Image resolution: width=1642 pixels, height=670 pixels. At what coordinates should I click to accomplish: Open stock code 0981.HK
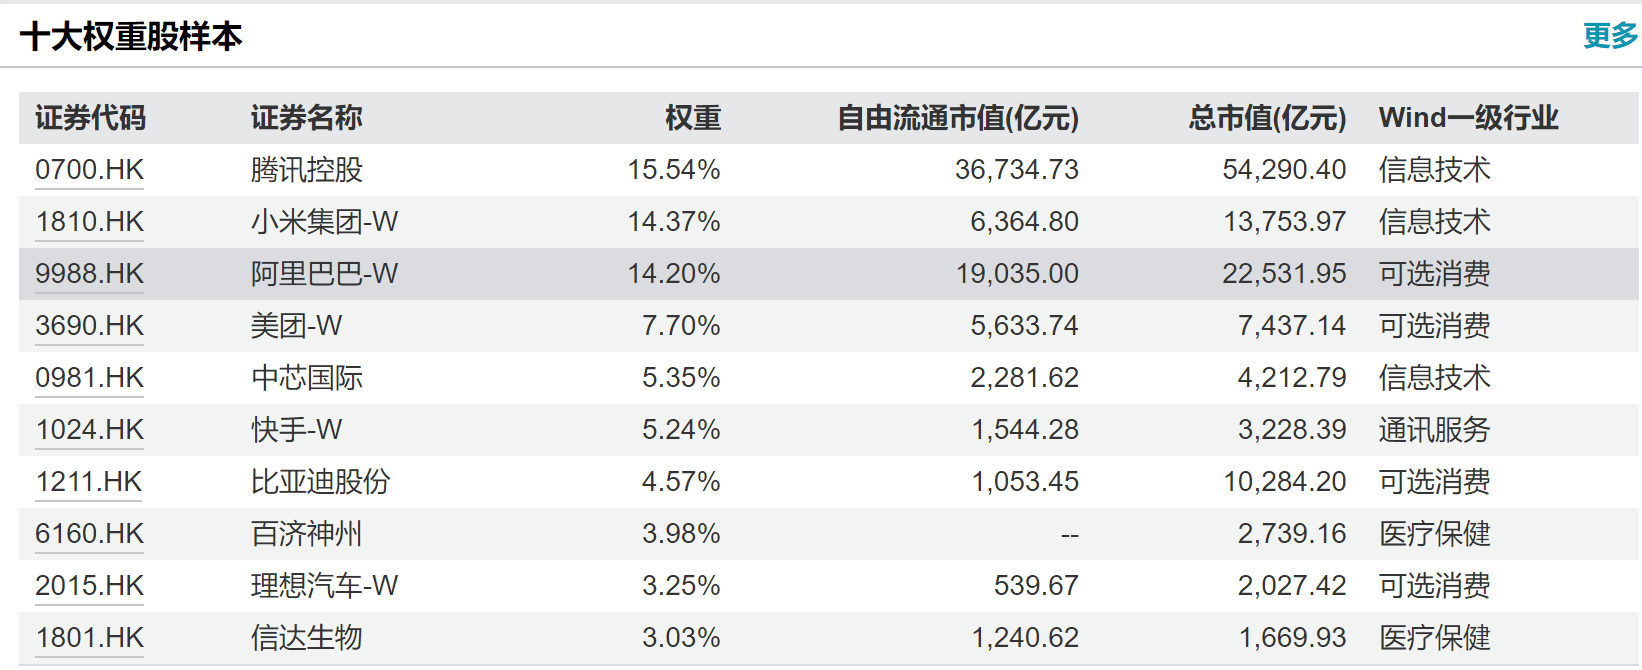coord(90,378)
